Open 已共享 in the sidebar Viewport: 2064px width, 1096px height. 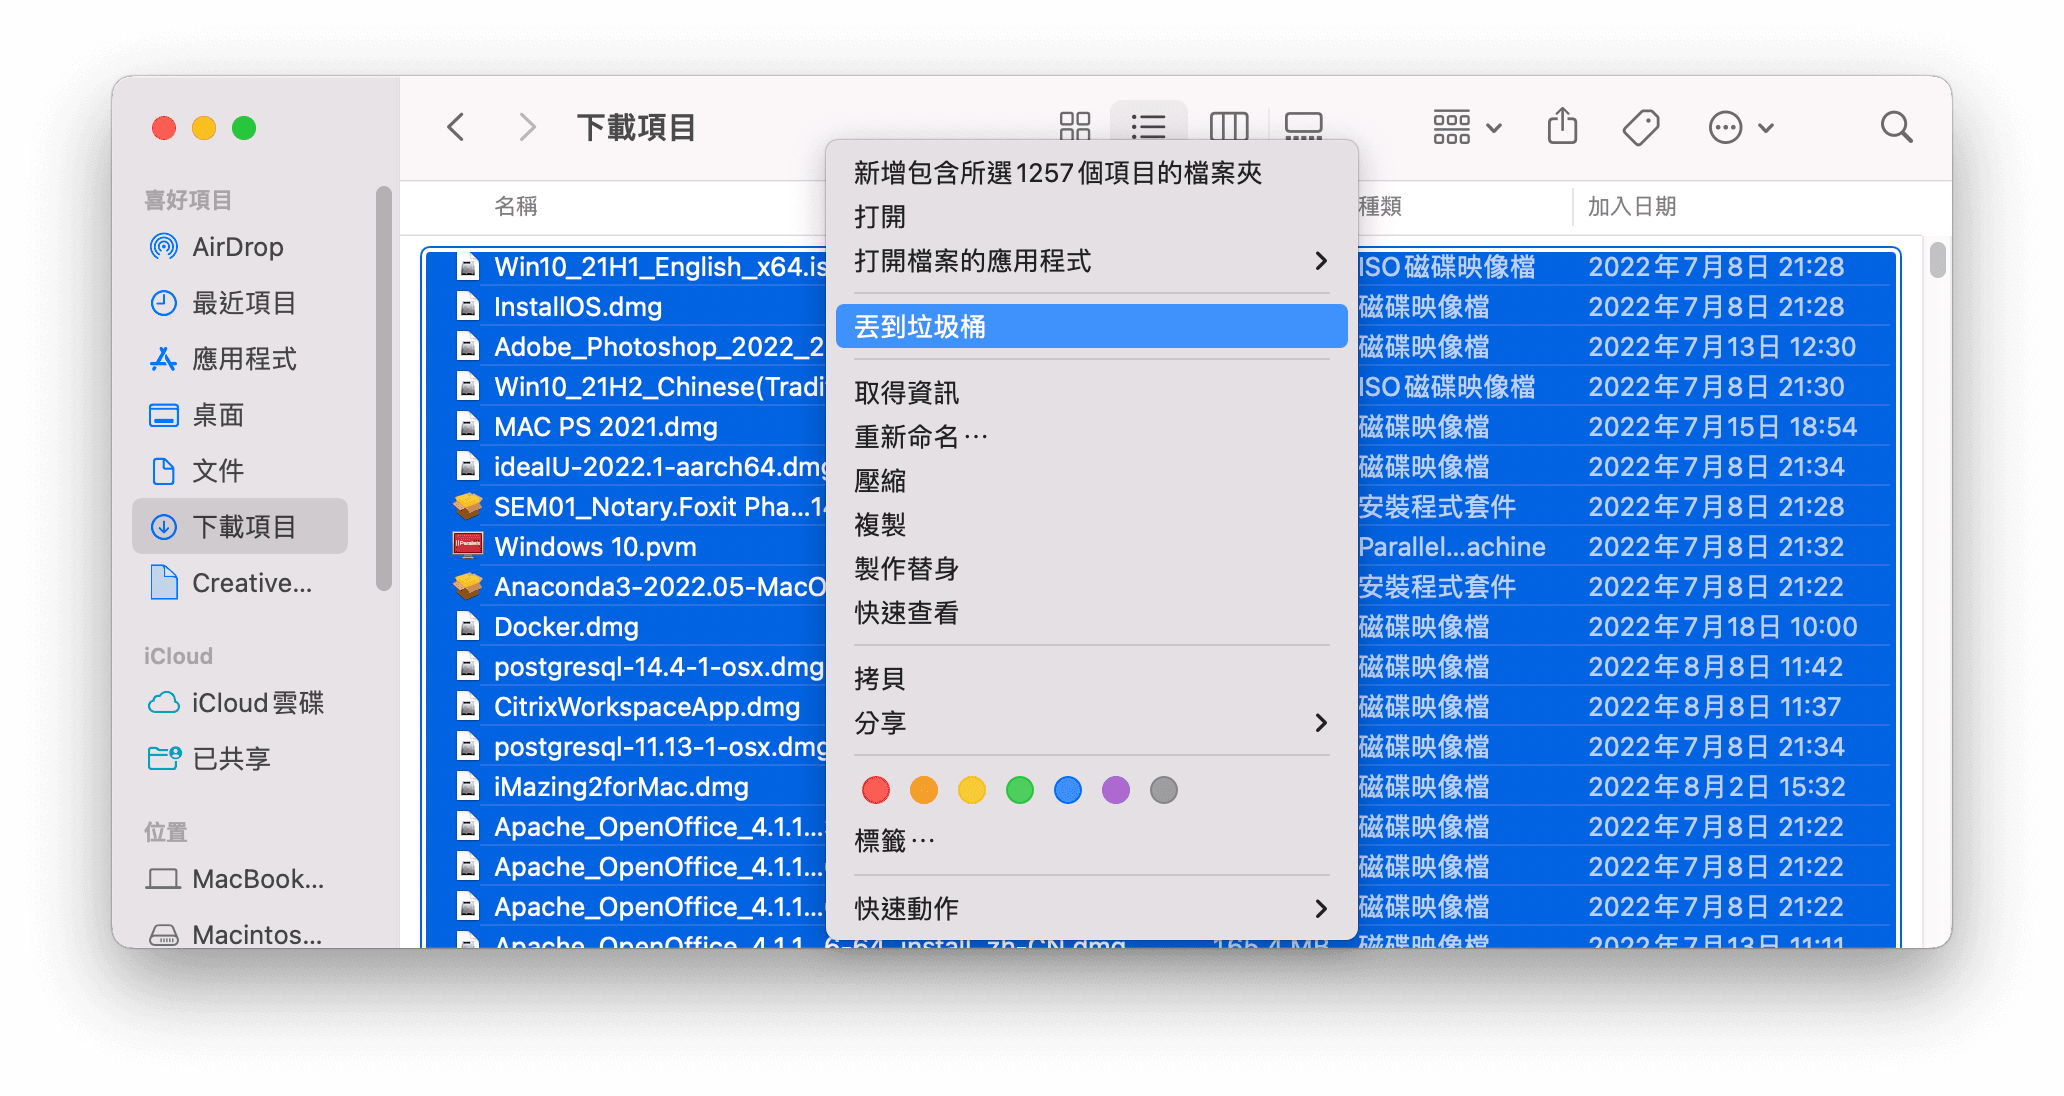coord(240,759)
